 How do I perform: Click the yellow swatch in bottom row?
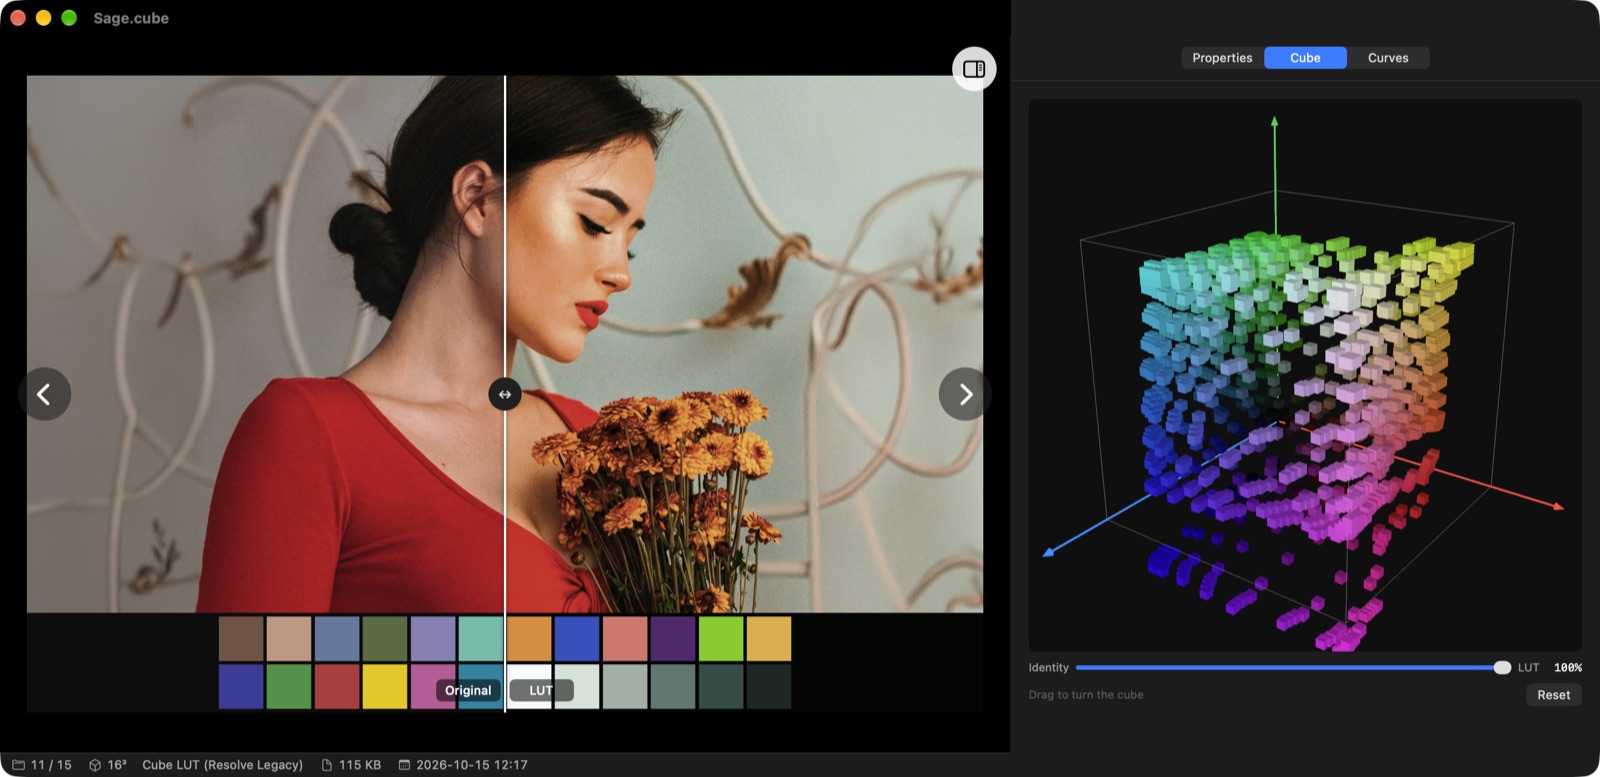tap(385, 687)
